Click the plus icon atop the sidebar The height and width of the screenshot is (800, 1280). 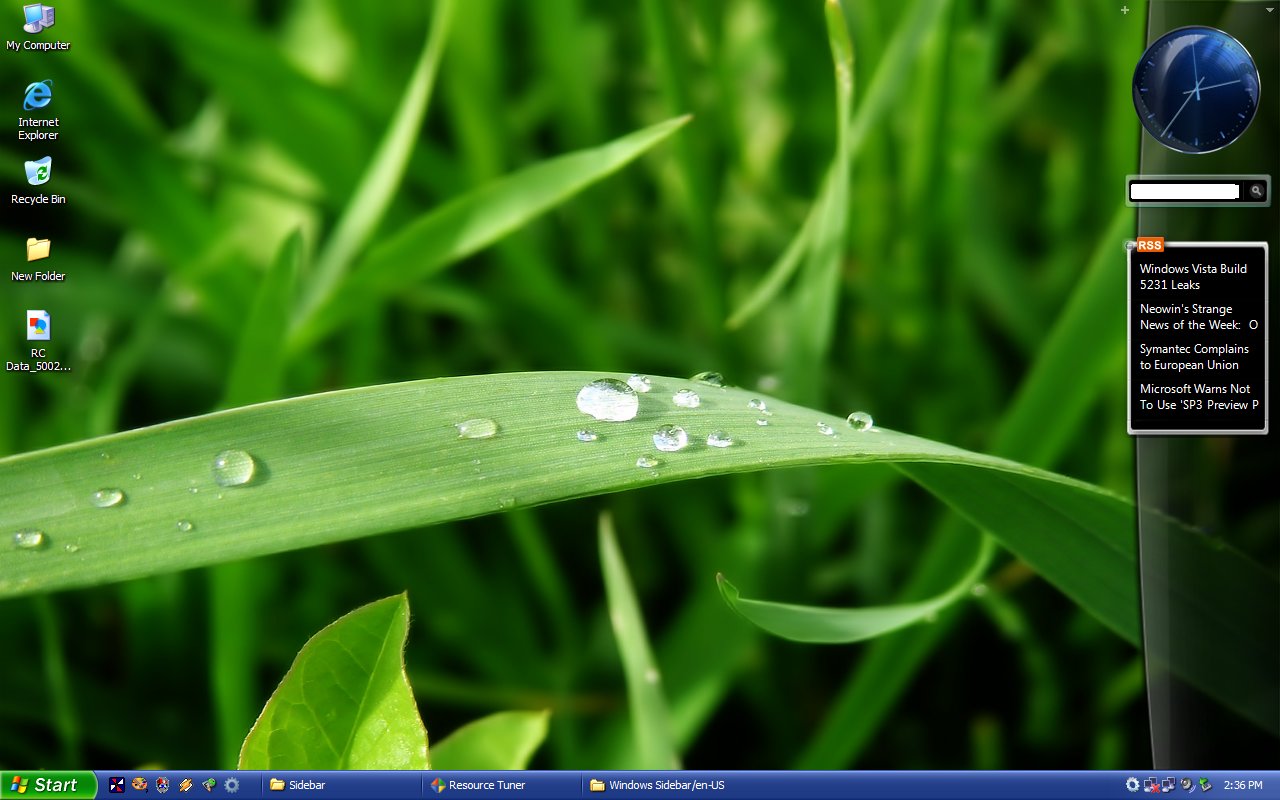click(1125, 10)
